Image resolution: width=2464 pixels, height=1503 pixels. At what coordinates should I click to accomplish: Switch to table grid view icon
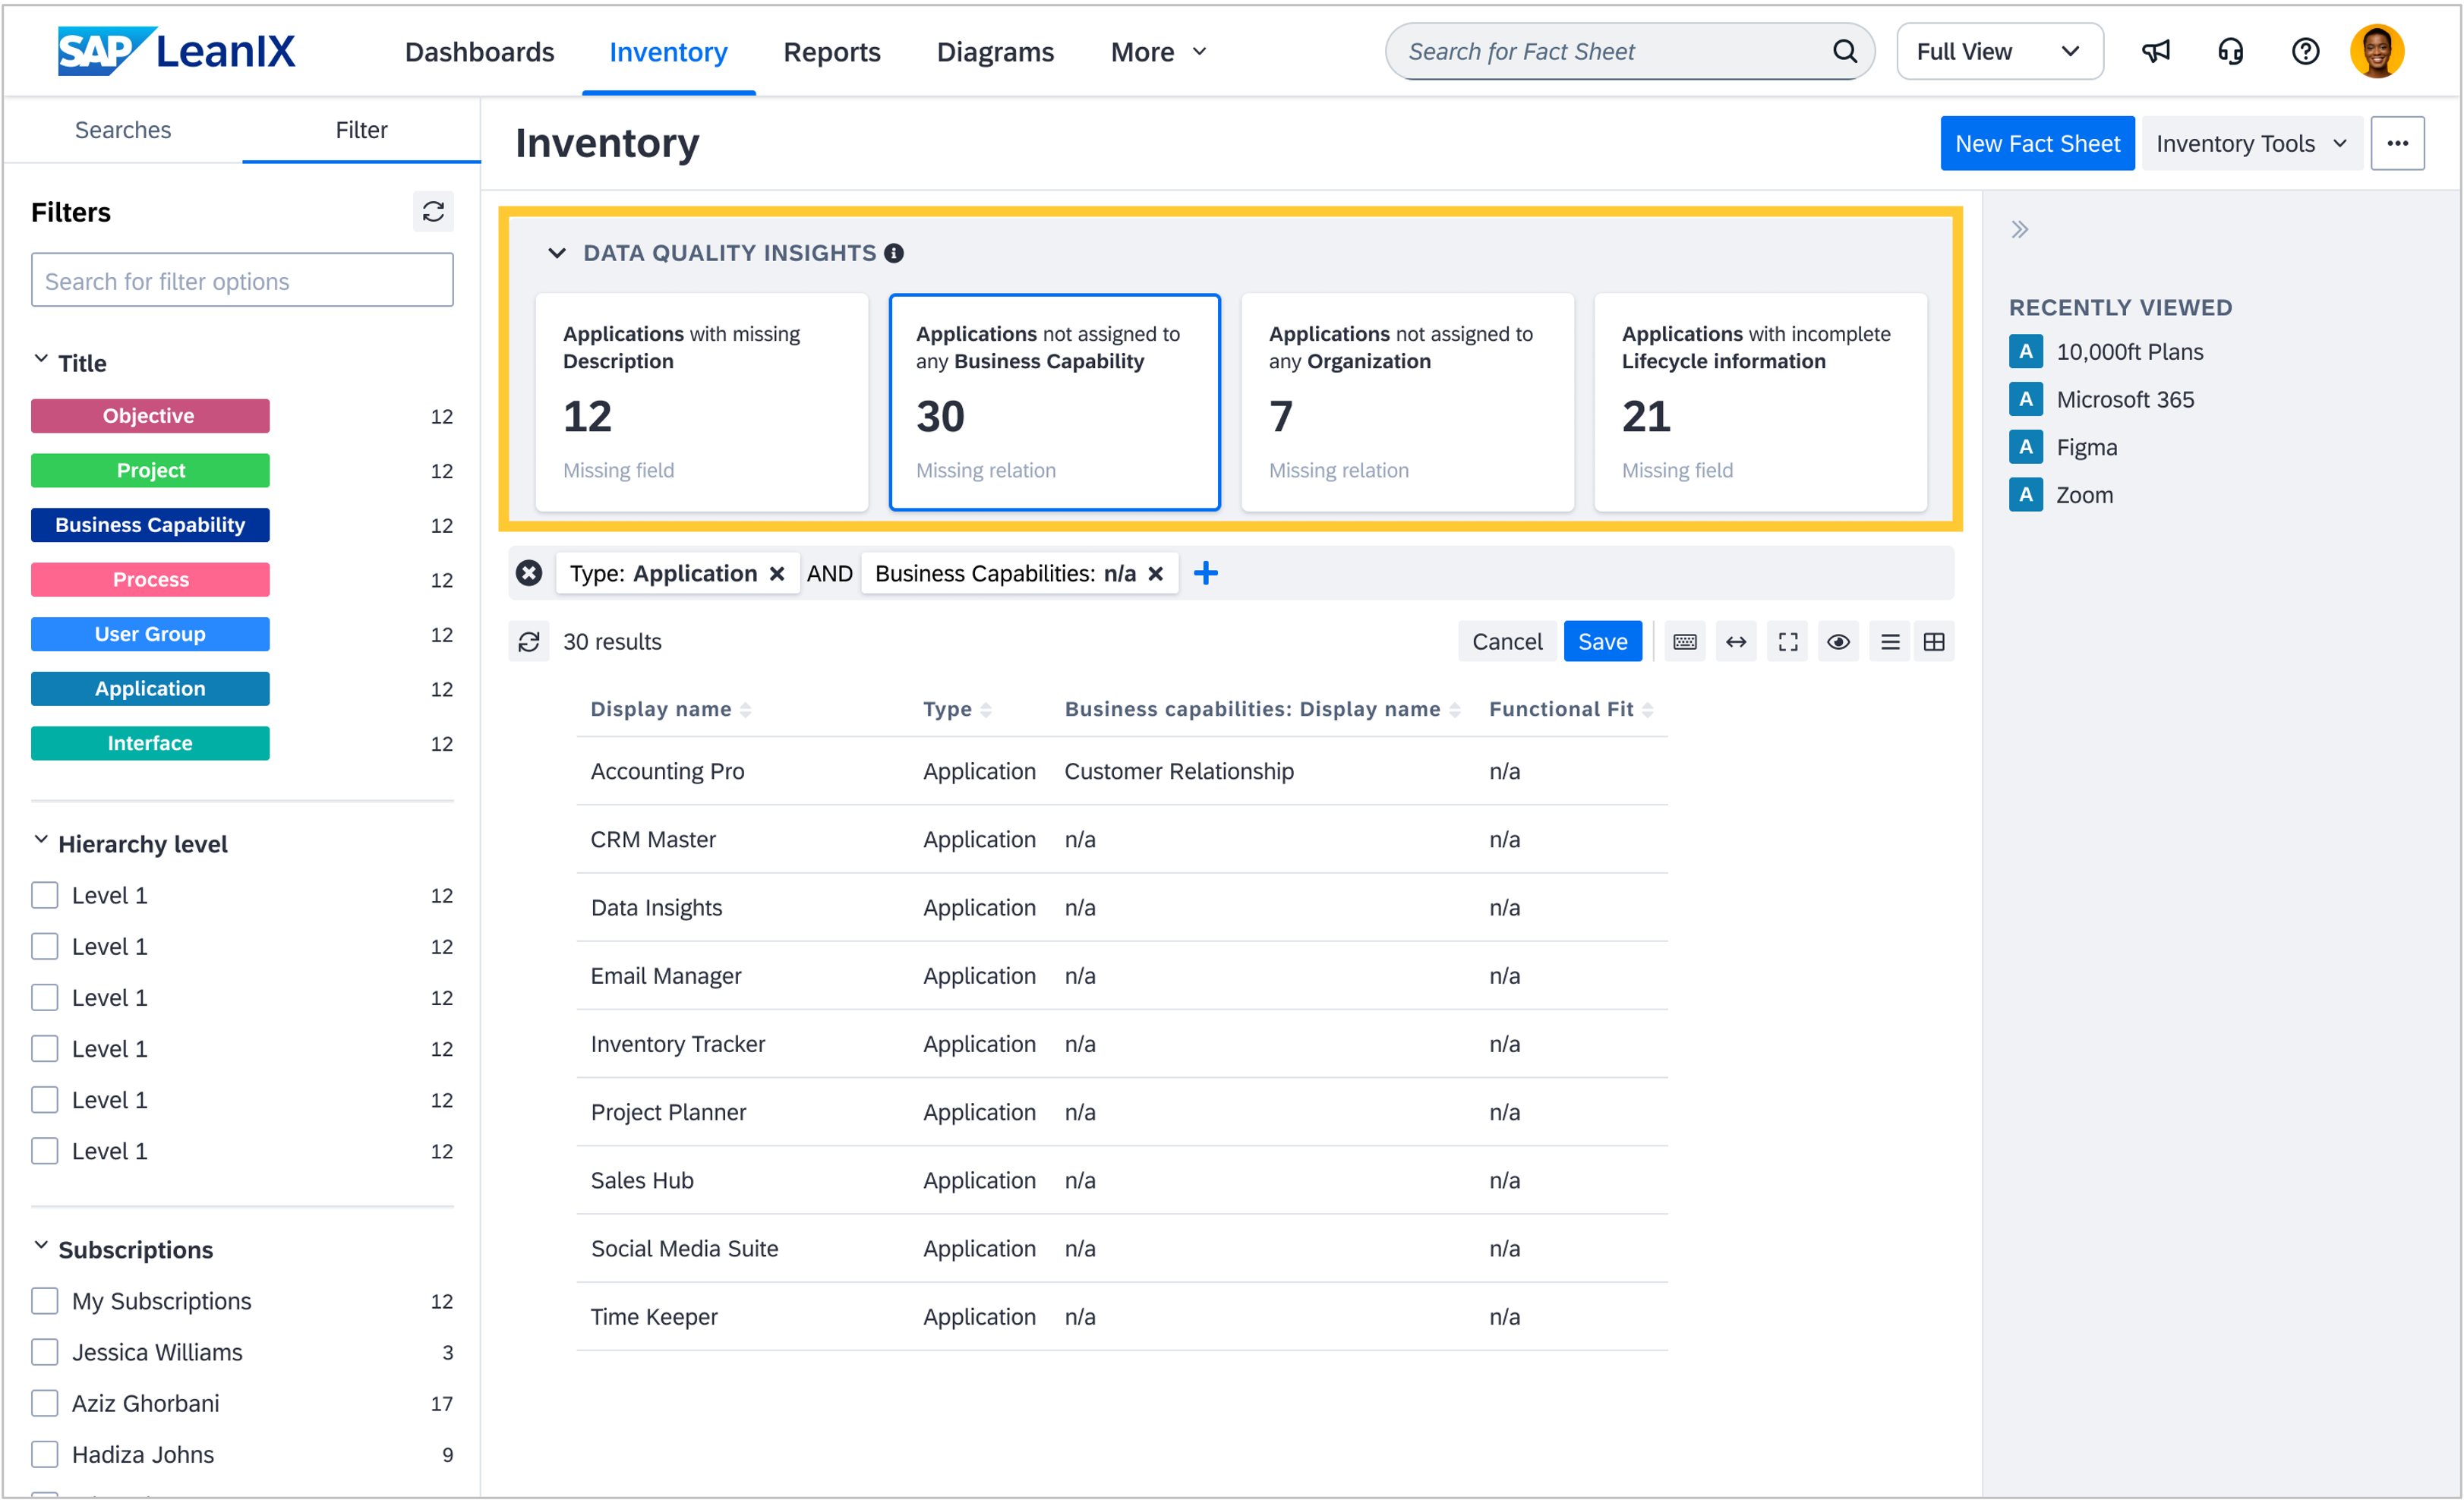pos(1934,642)
